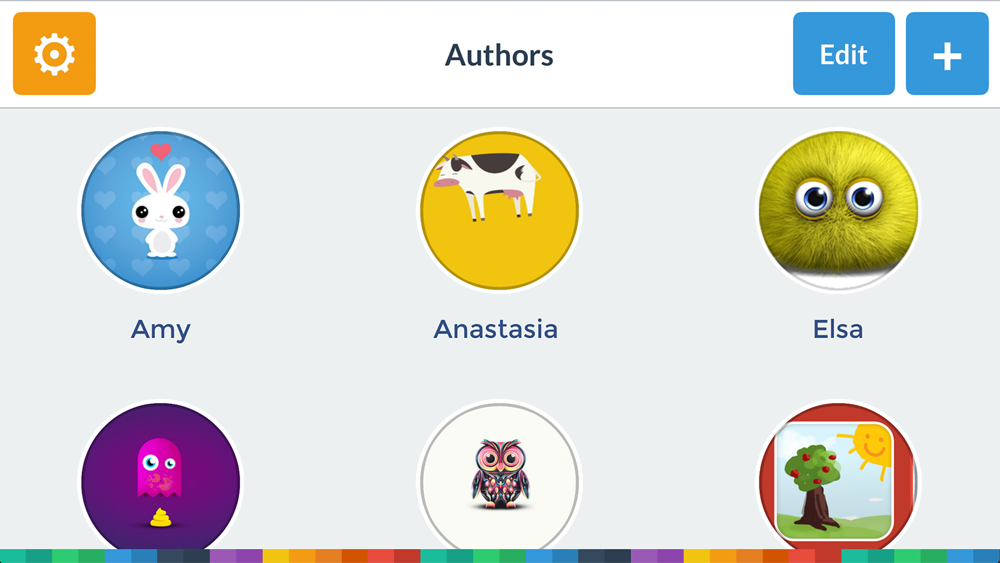Click the Elsa name label
The height and width of the screenshot is (563, 1000).
click(x=838, y=329)
